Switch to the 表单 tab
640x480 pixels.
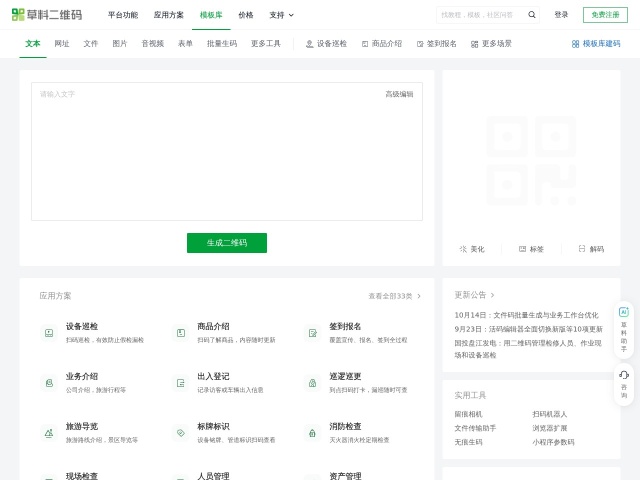click(x=185, y=43)
